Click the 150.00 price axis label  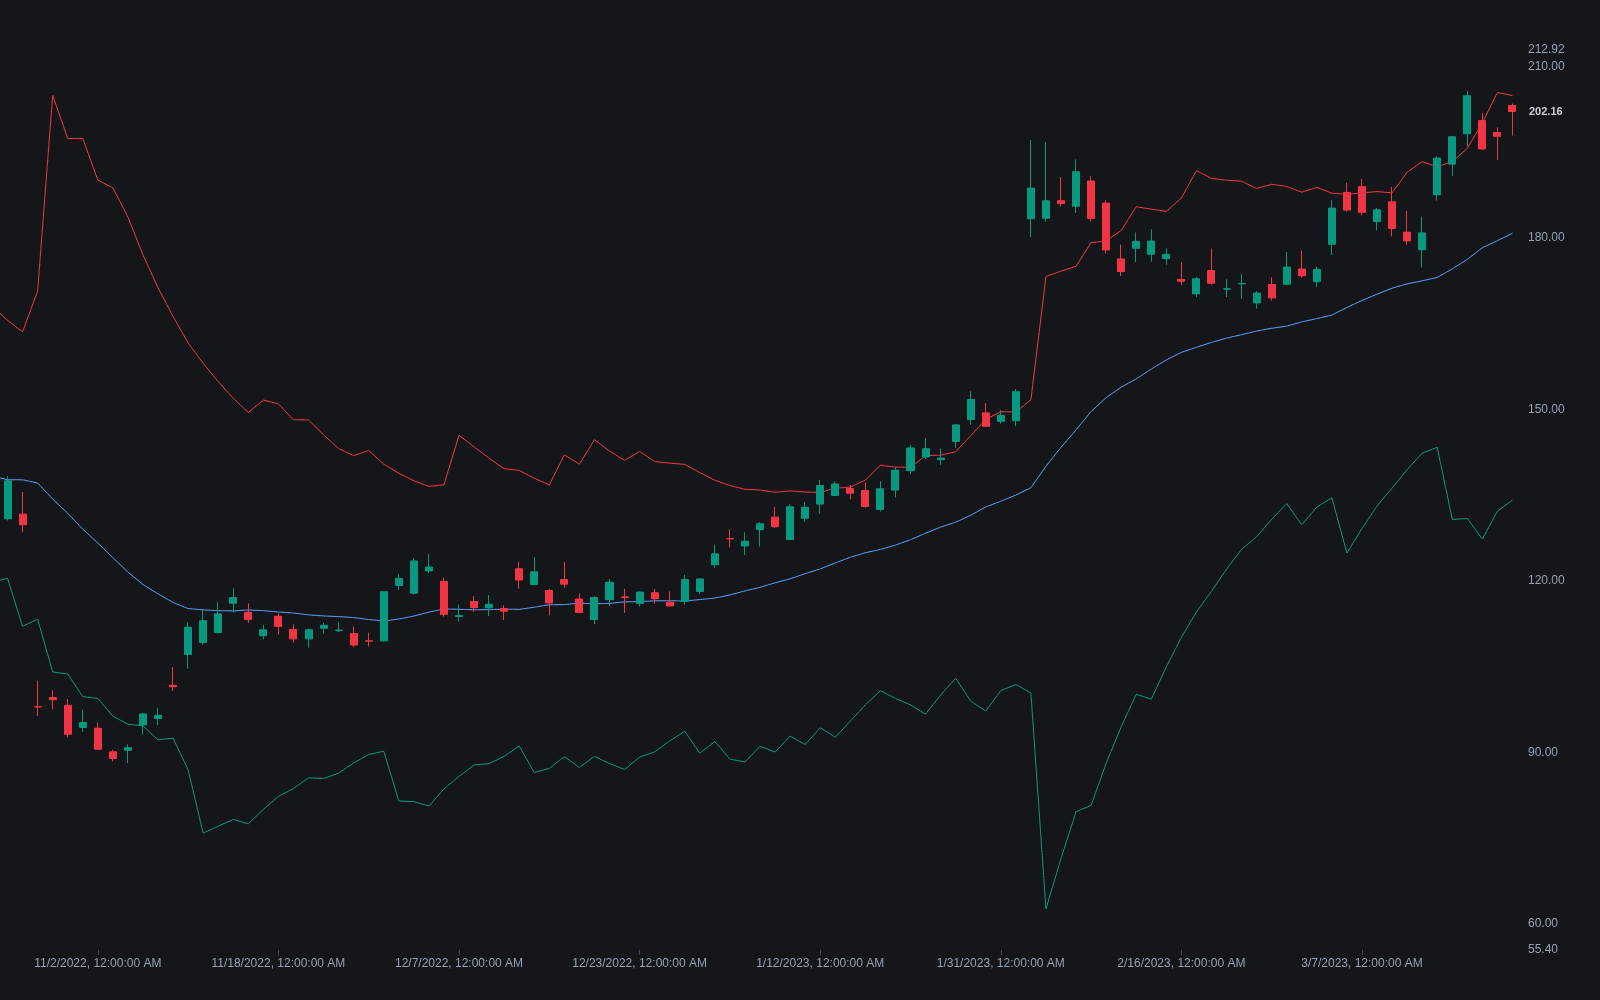click(1546, 409)
